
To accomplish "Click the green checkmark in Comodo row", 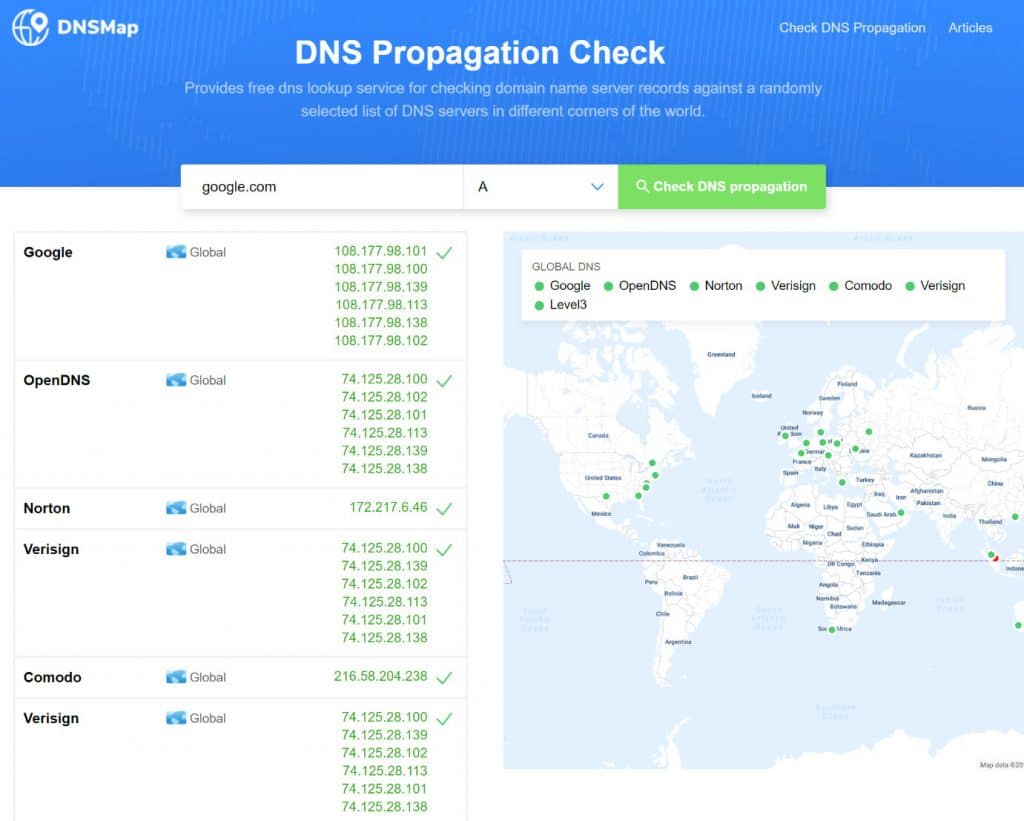I will tap(444, 677).
